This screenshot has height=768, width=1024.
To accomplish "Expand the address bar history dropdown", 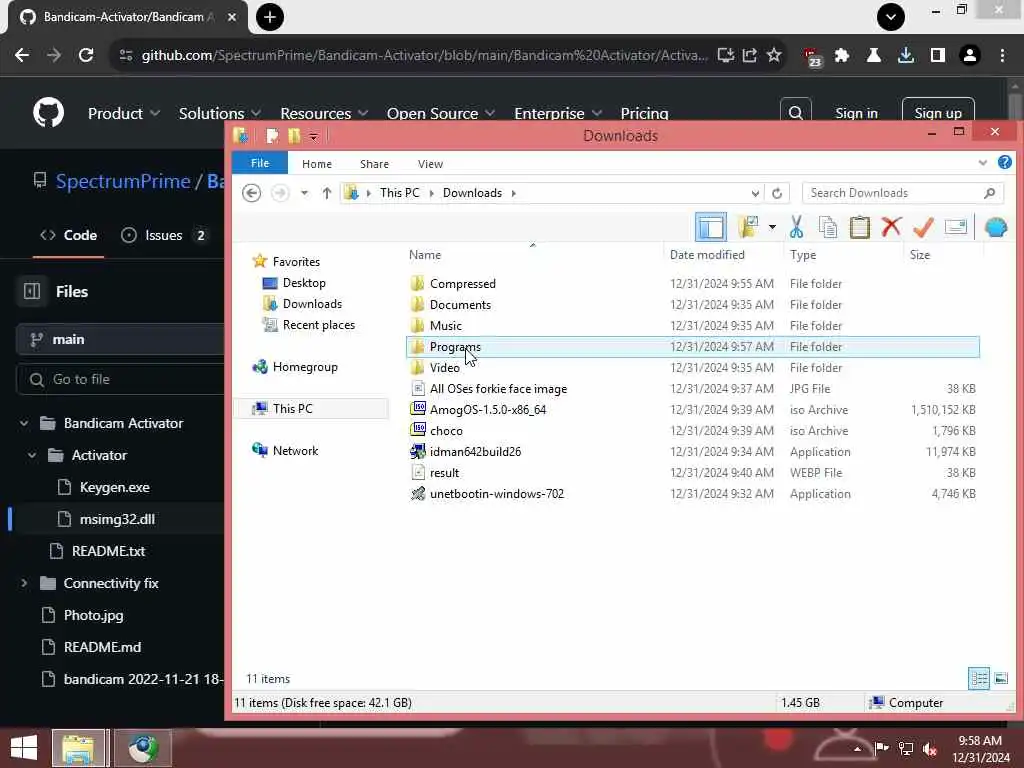I will (755, 193).
